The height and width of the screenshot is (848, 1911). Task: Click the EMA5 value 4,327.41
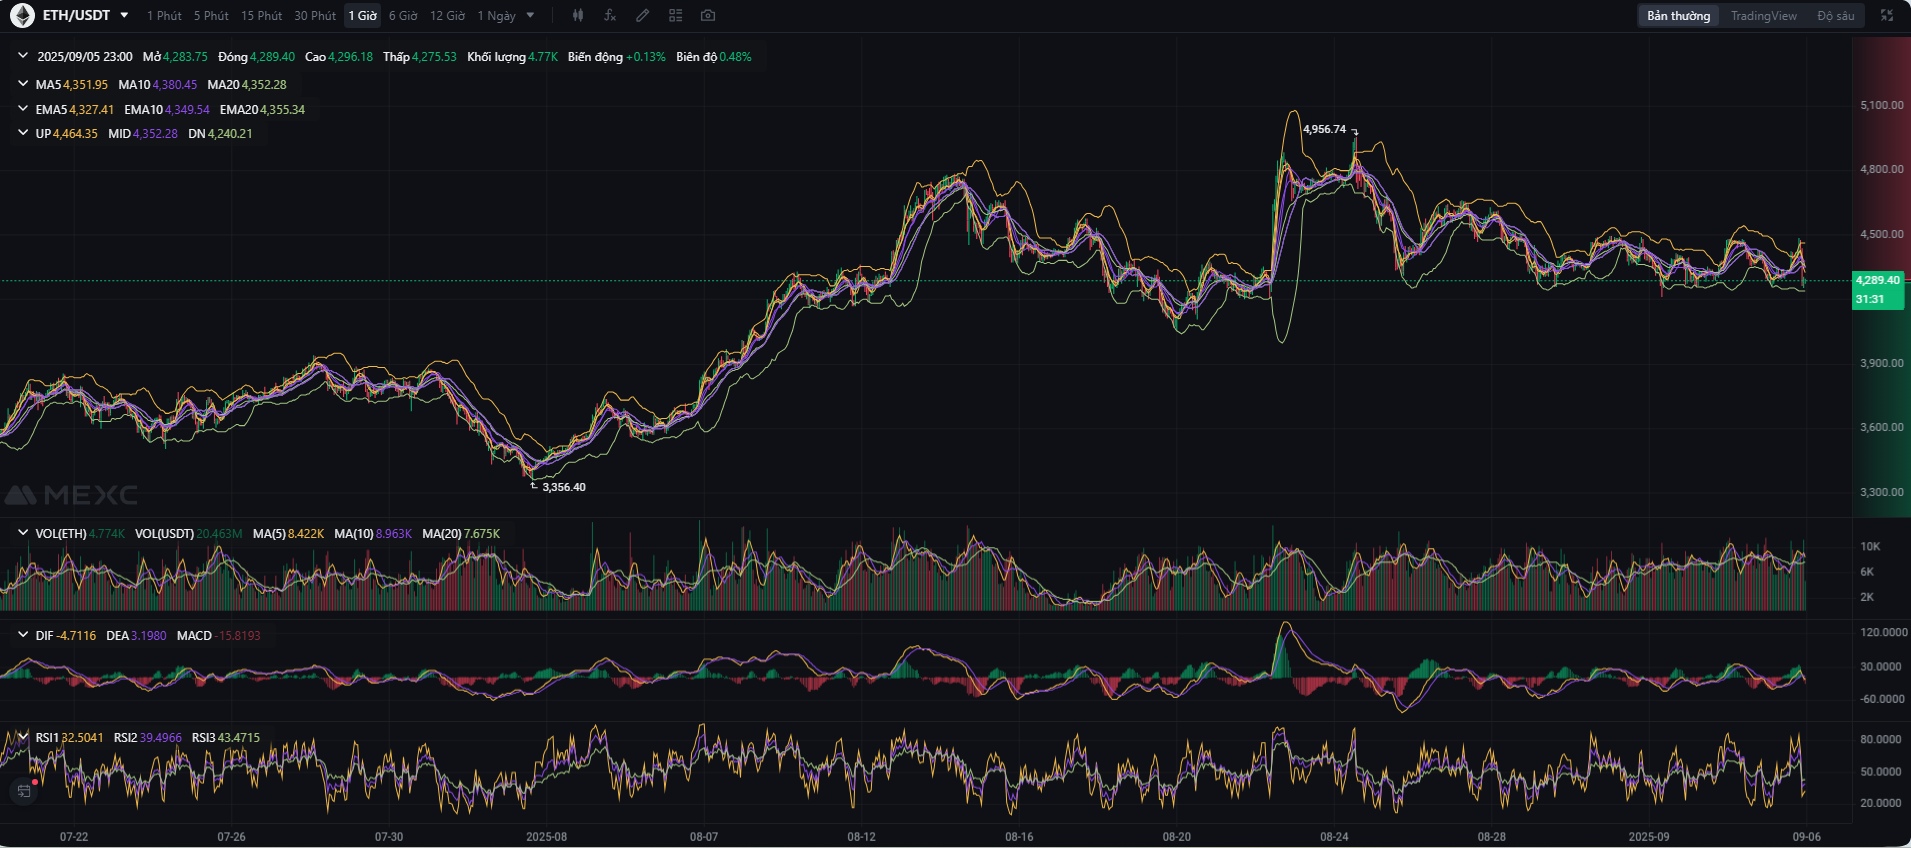point(91,110)
